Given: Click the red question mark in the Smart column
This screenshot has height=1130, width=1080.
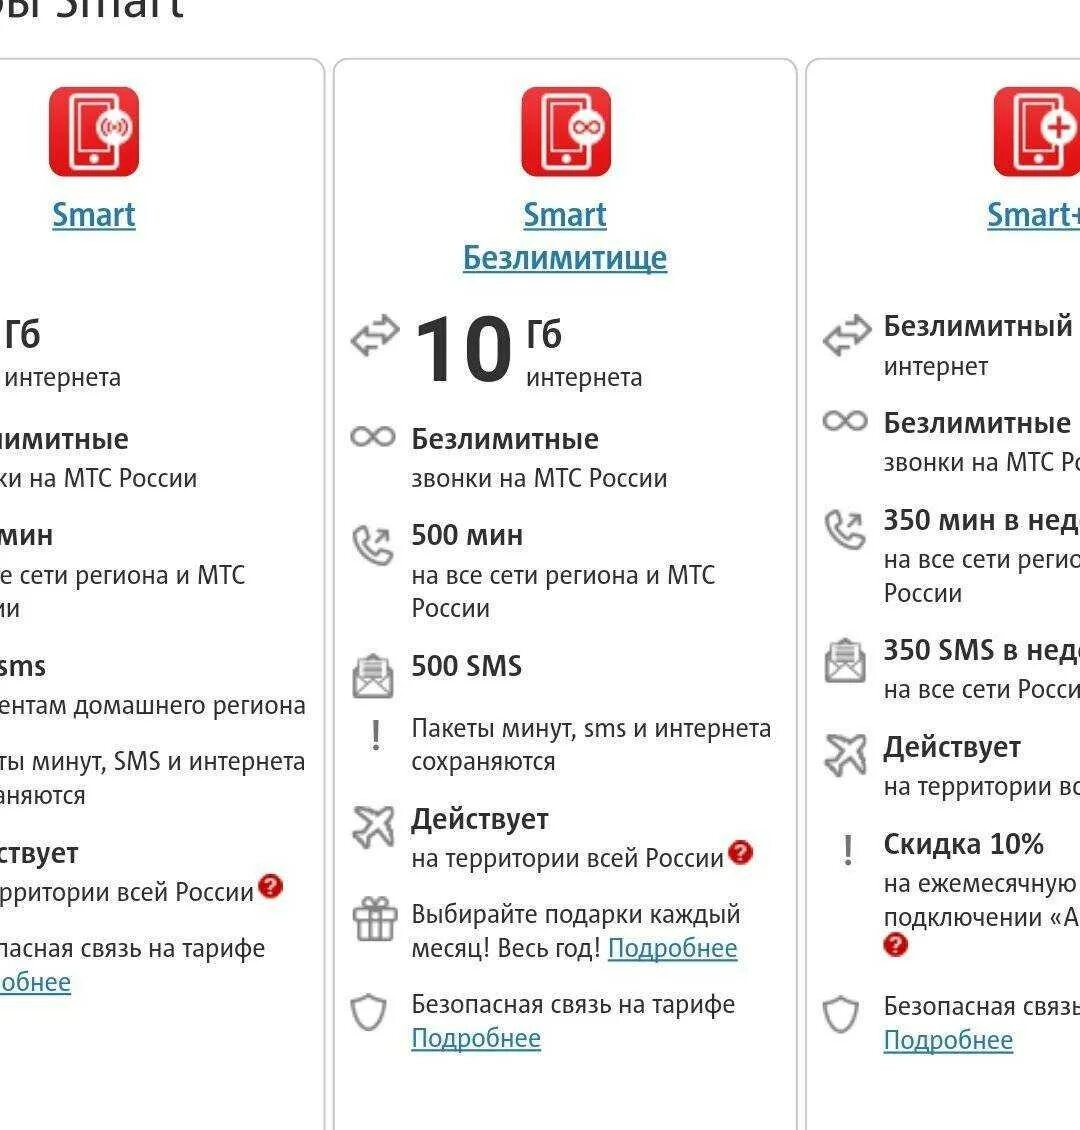Looking at the screenshot, I should [270, 886].
